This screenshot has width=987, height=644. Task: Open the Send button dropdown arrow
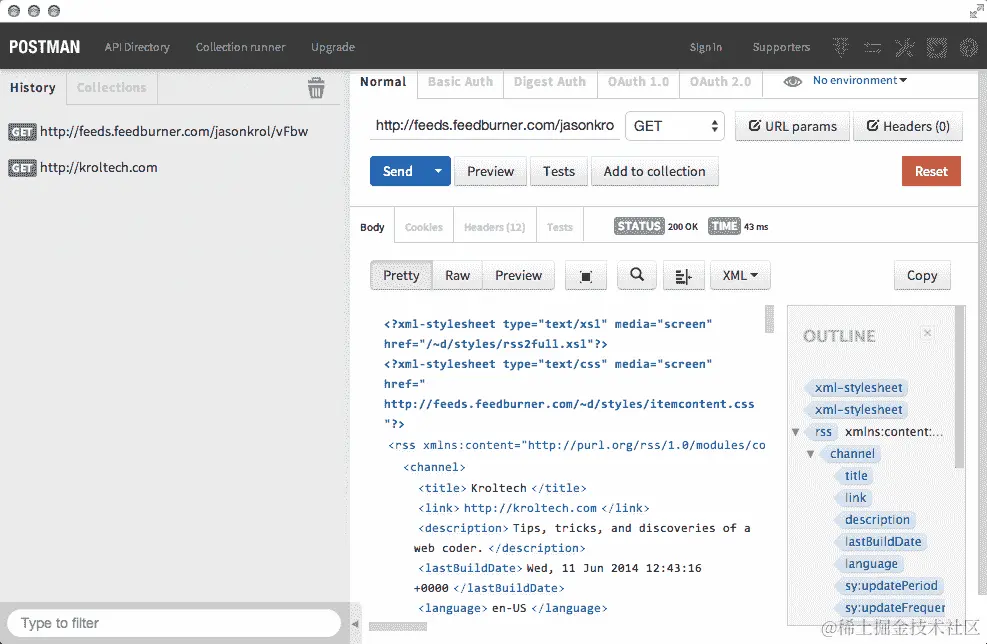coord(438,171)
